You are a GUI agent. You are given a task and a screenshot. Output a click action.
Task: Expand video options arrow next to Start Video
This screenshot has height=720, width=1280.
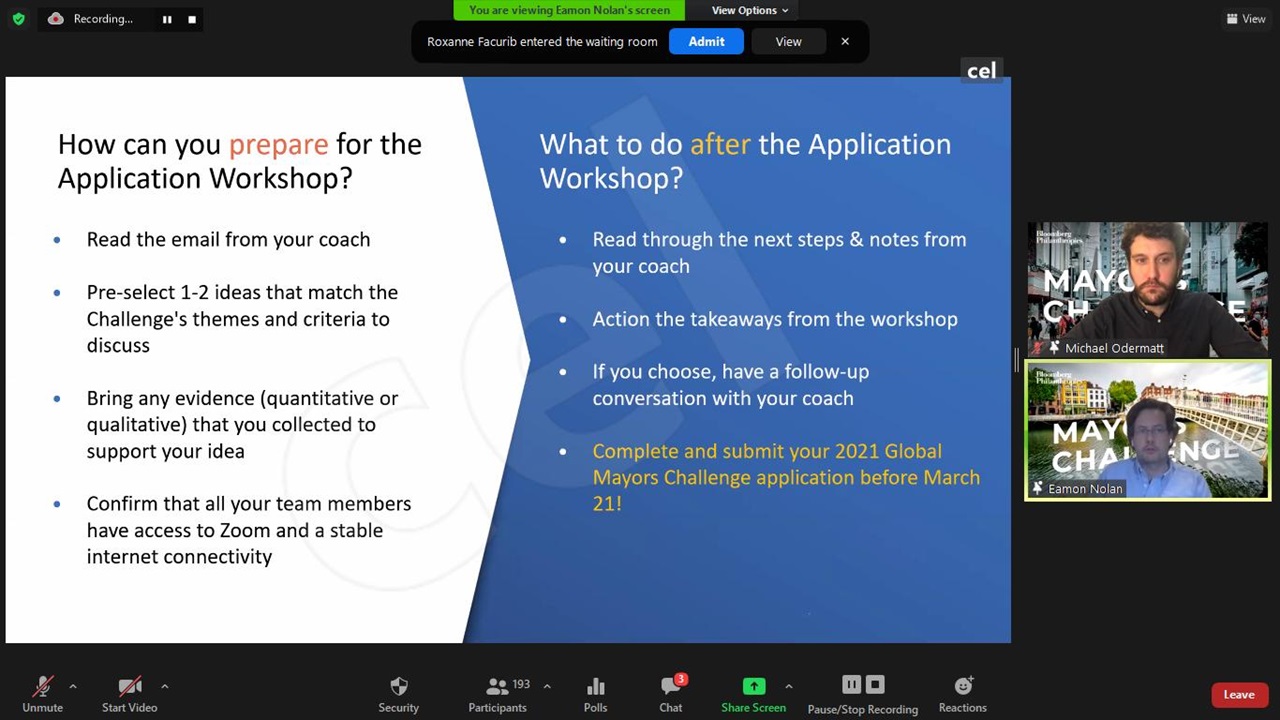165,686
